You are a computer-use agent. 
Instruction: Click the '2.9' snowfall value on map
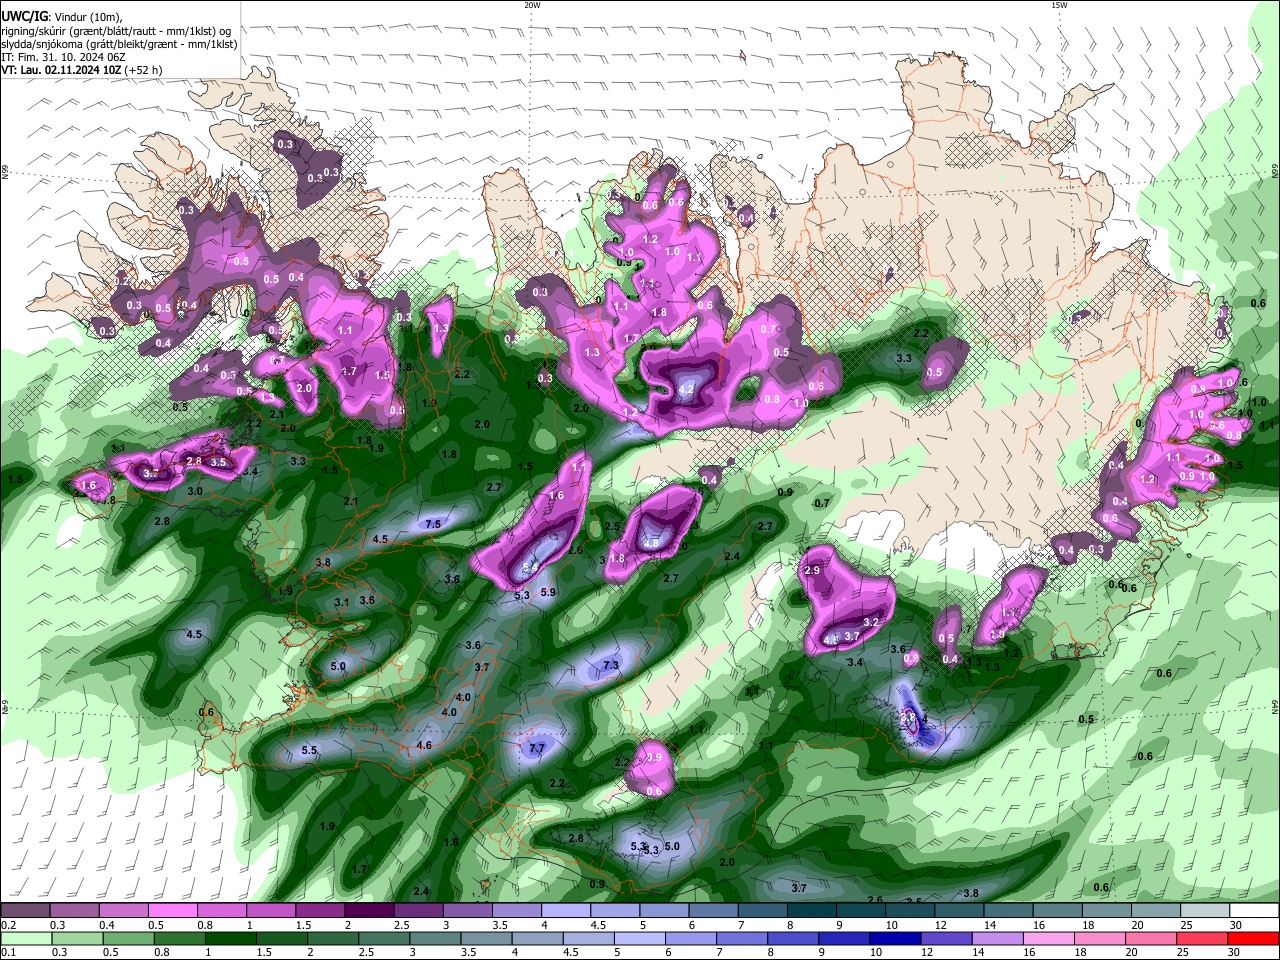click(812, 570)
